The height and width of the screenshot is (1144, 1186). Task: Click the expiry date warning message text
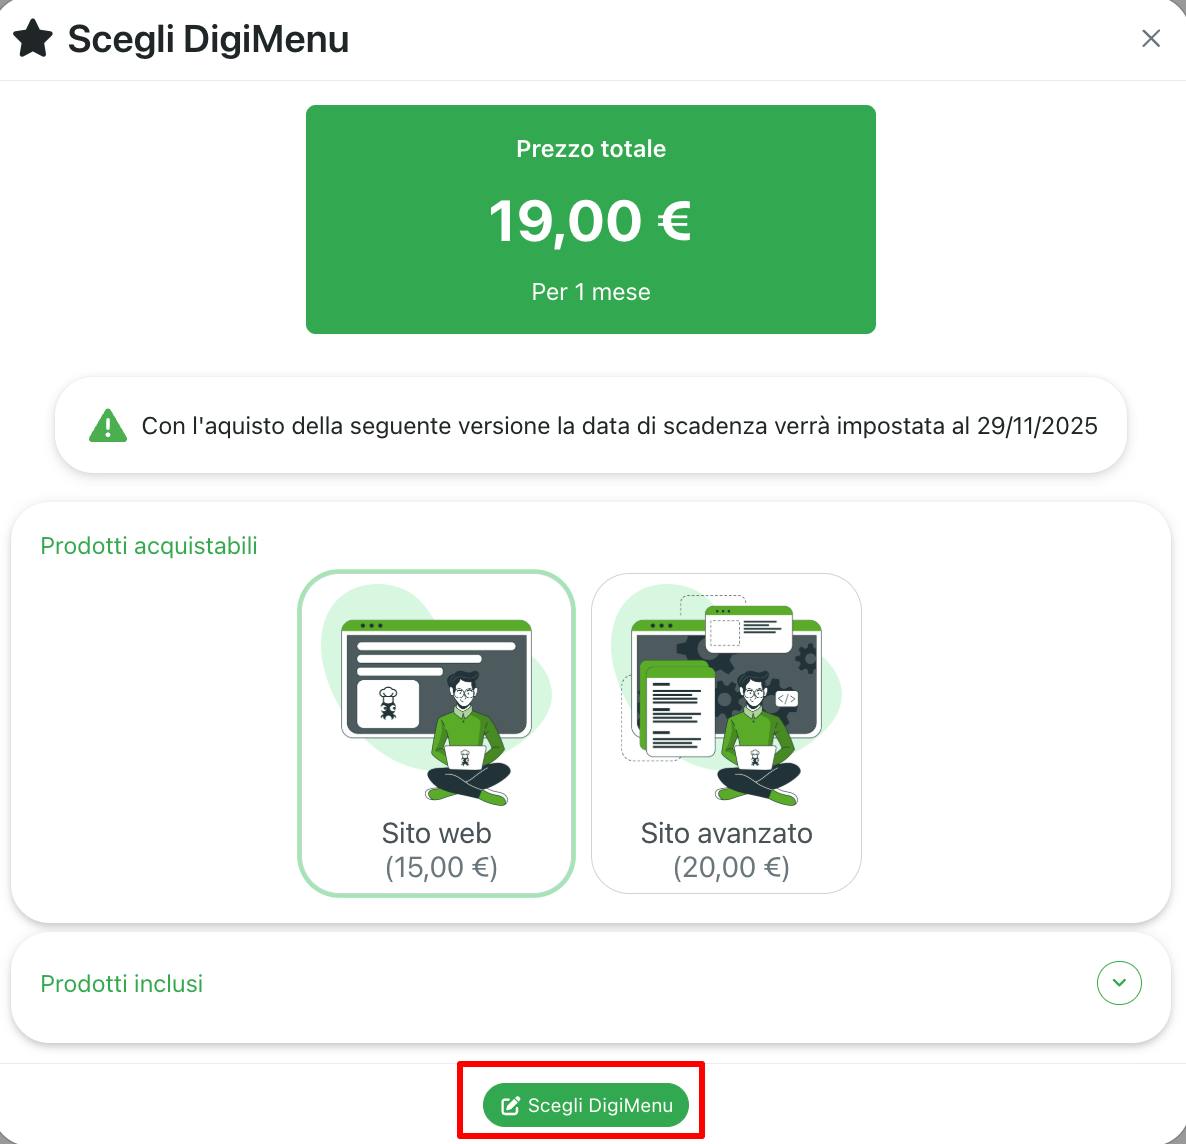619,426
